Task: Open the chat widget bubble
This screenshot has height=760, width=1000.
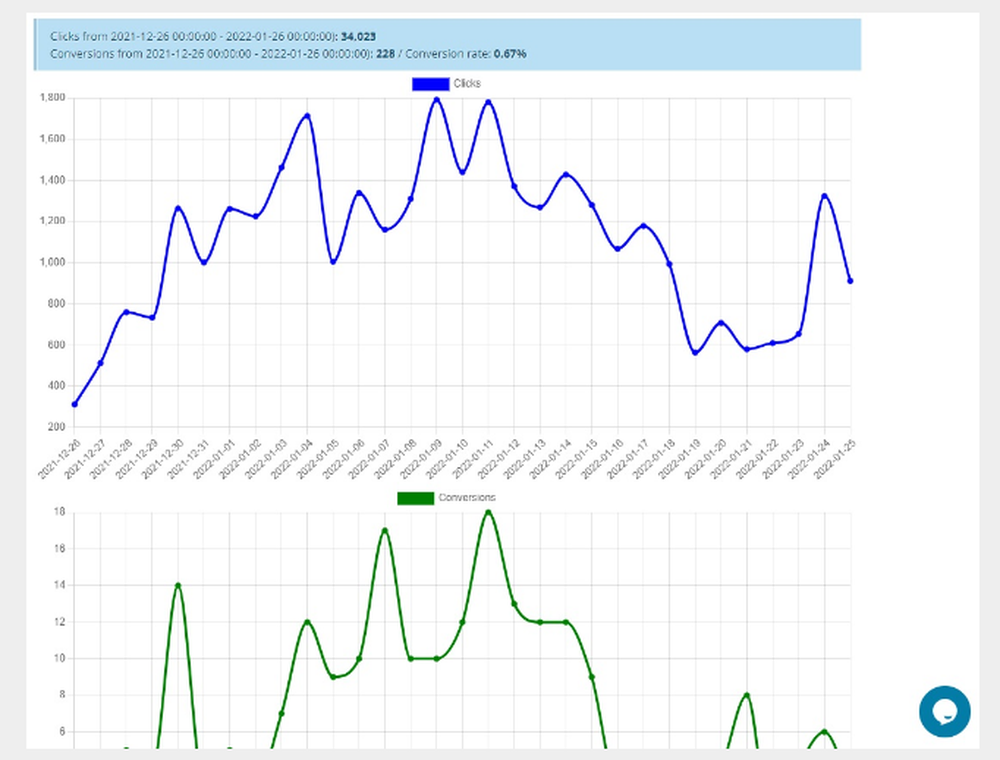Action: click(945, 711)
